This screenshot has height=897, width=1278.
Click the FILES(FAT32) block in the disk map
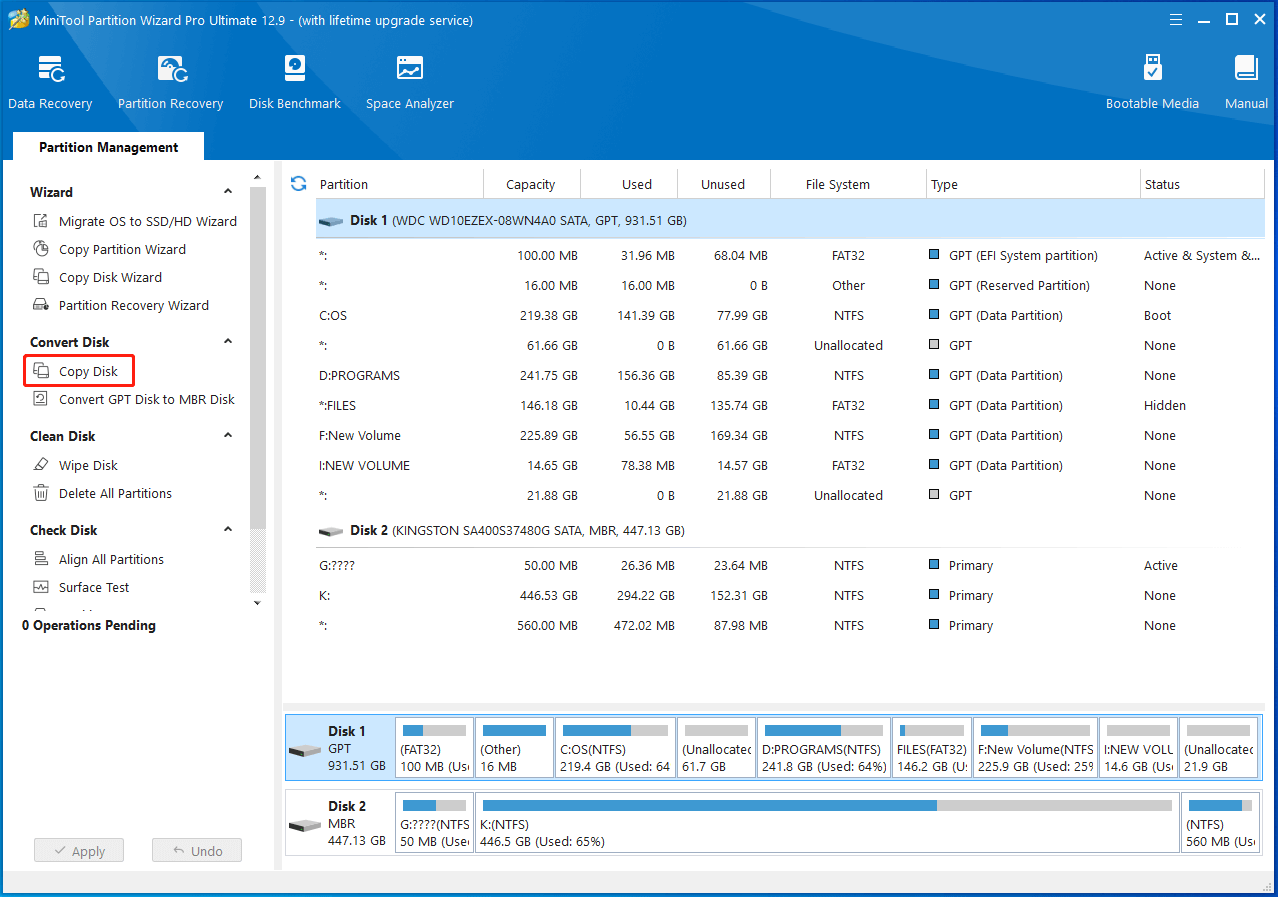[932, 747]
